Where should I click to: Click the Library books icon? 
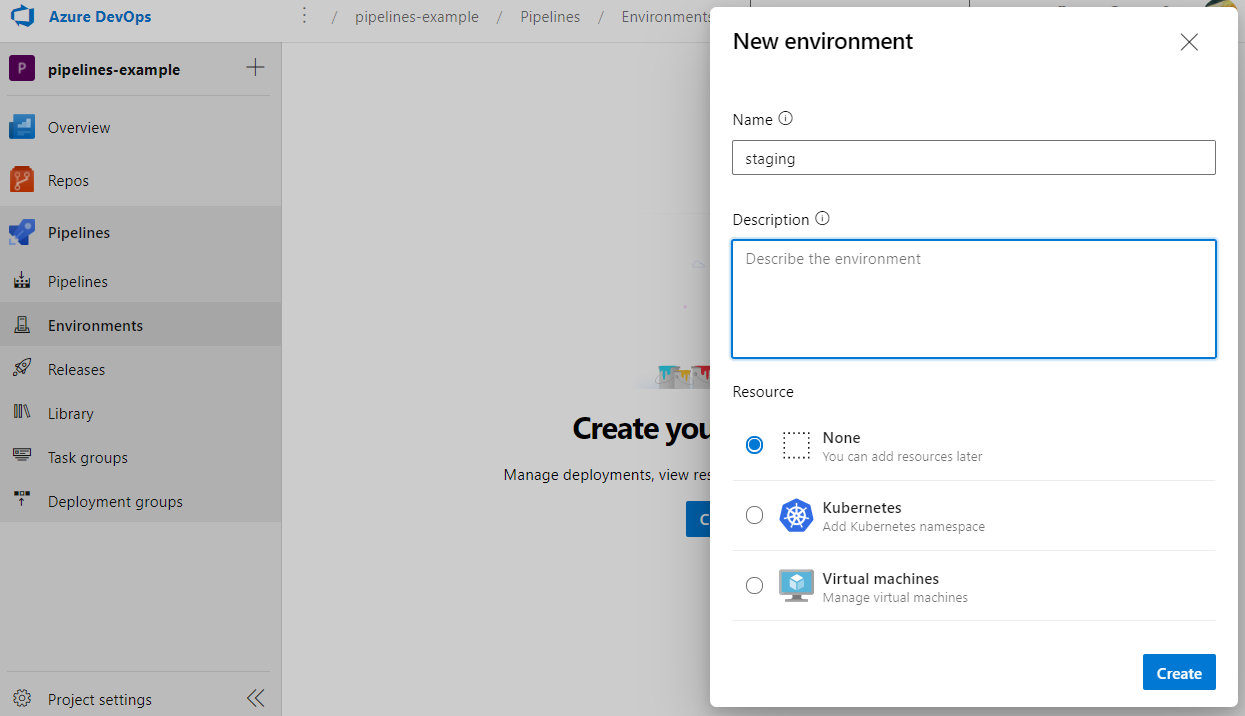(x=22, y=412)
